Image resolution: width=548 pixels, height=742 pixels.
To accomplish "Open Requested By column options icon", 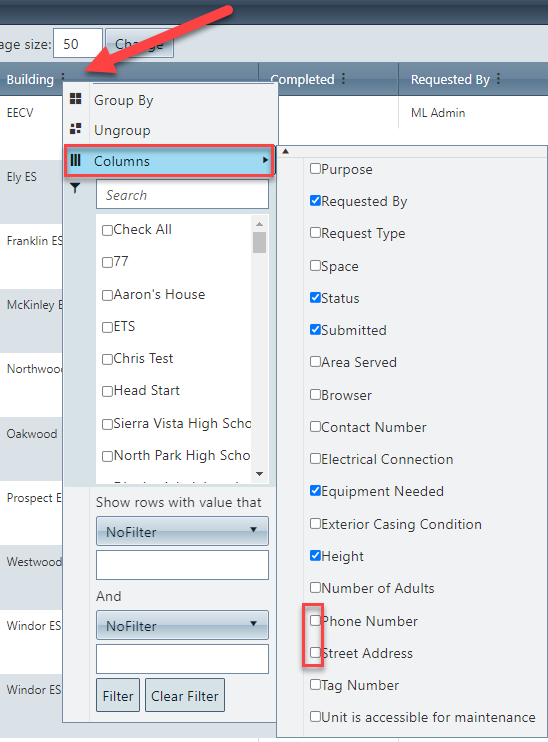I will coord(498,79).
